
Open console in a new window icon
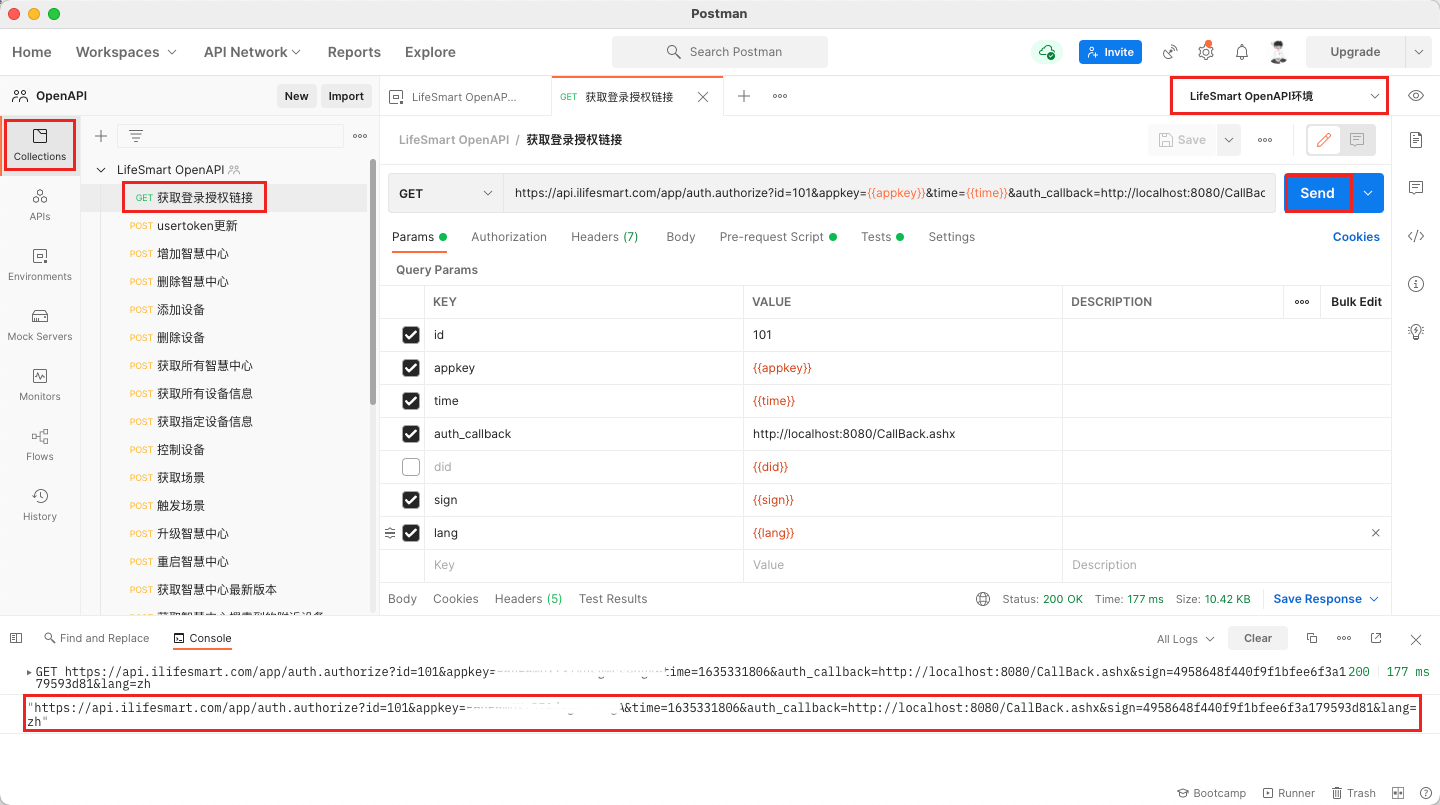[1376, 638]
